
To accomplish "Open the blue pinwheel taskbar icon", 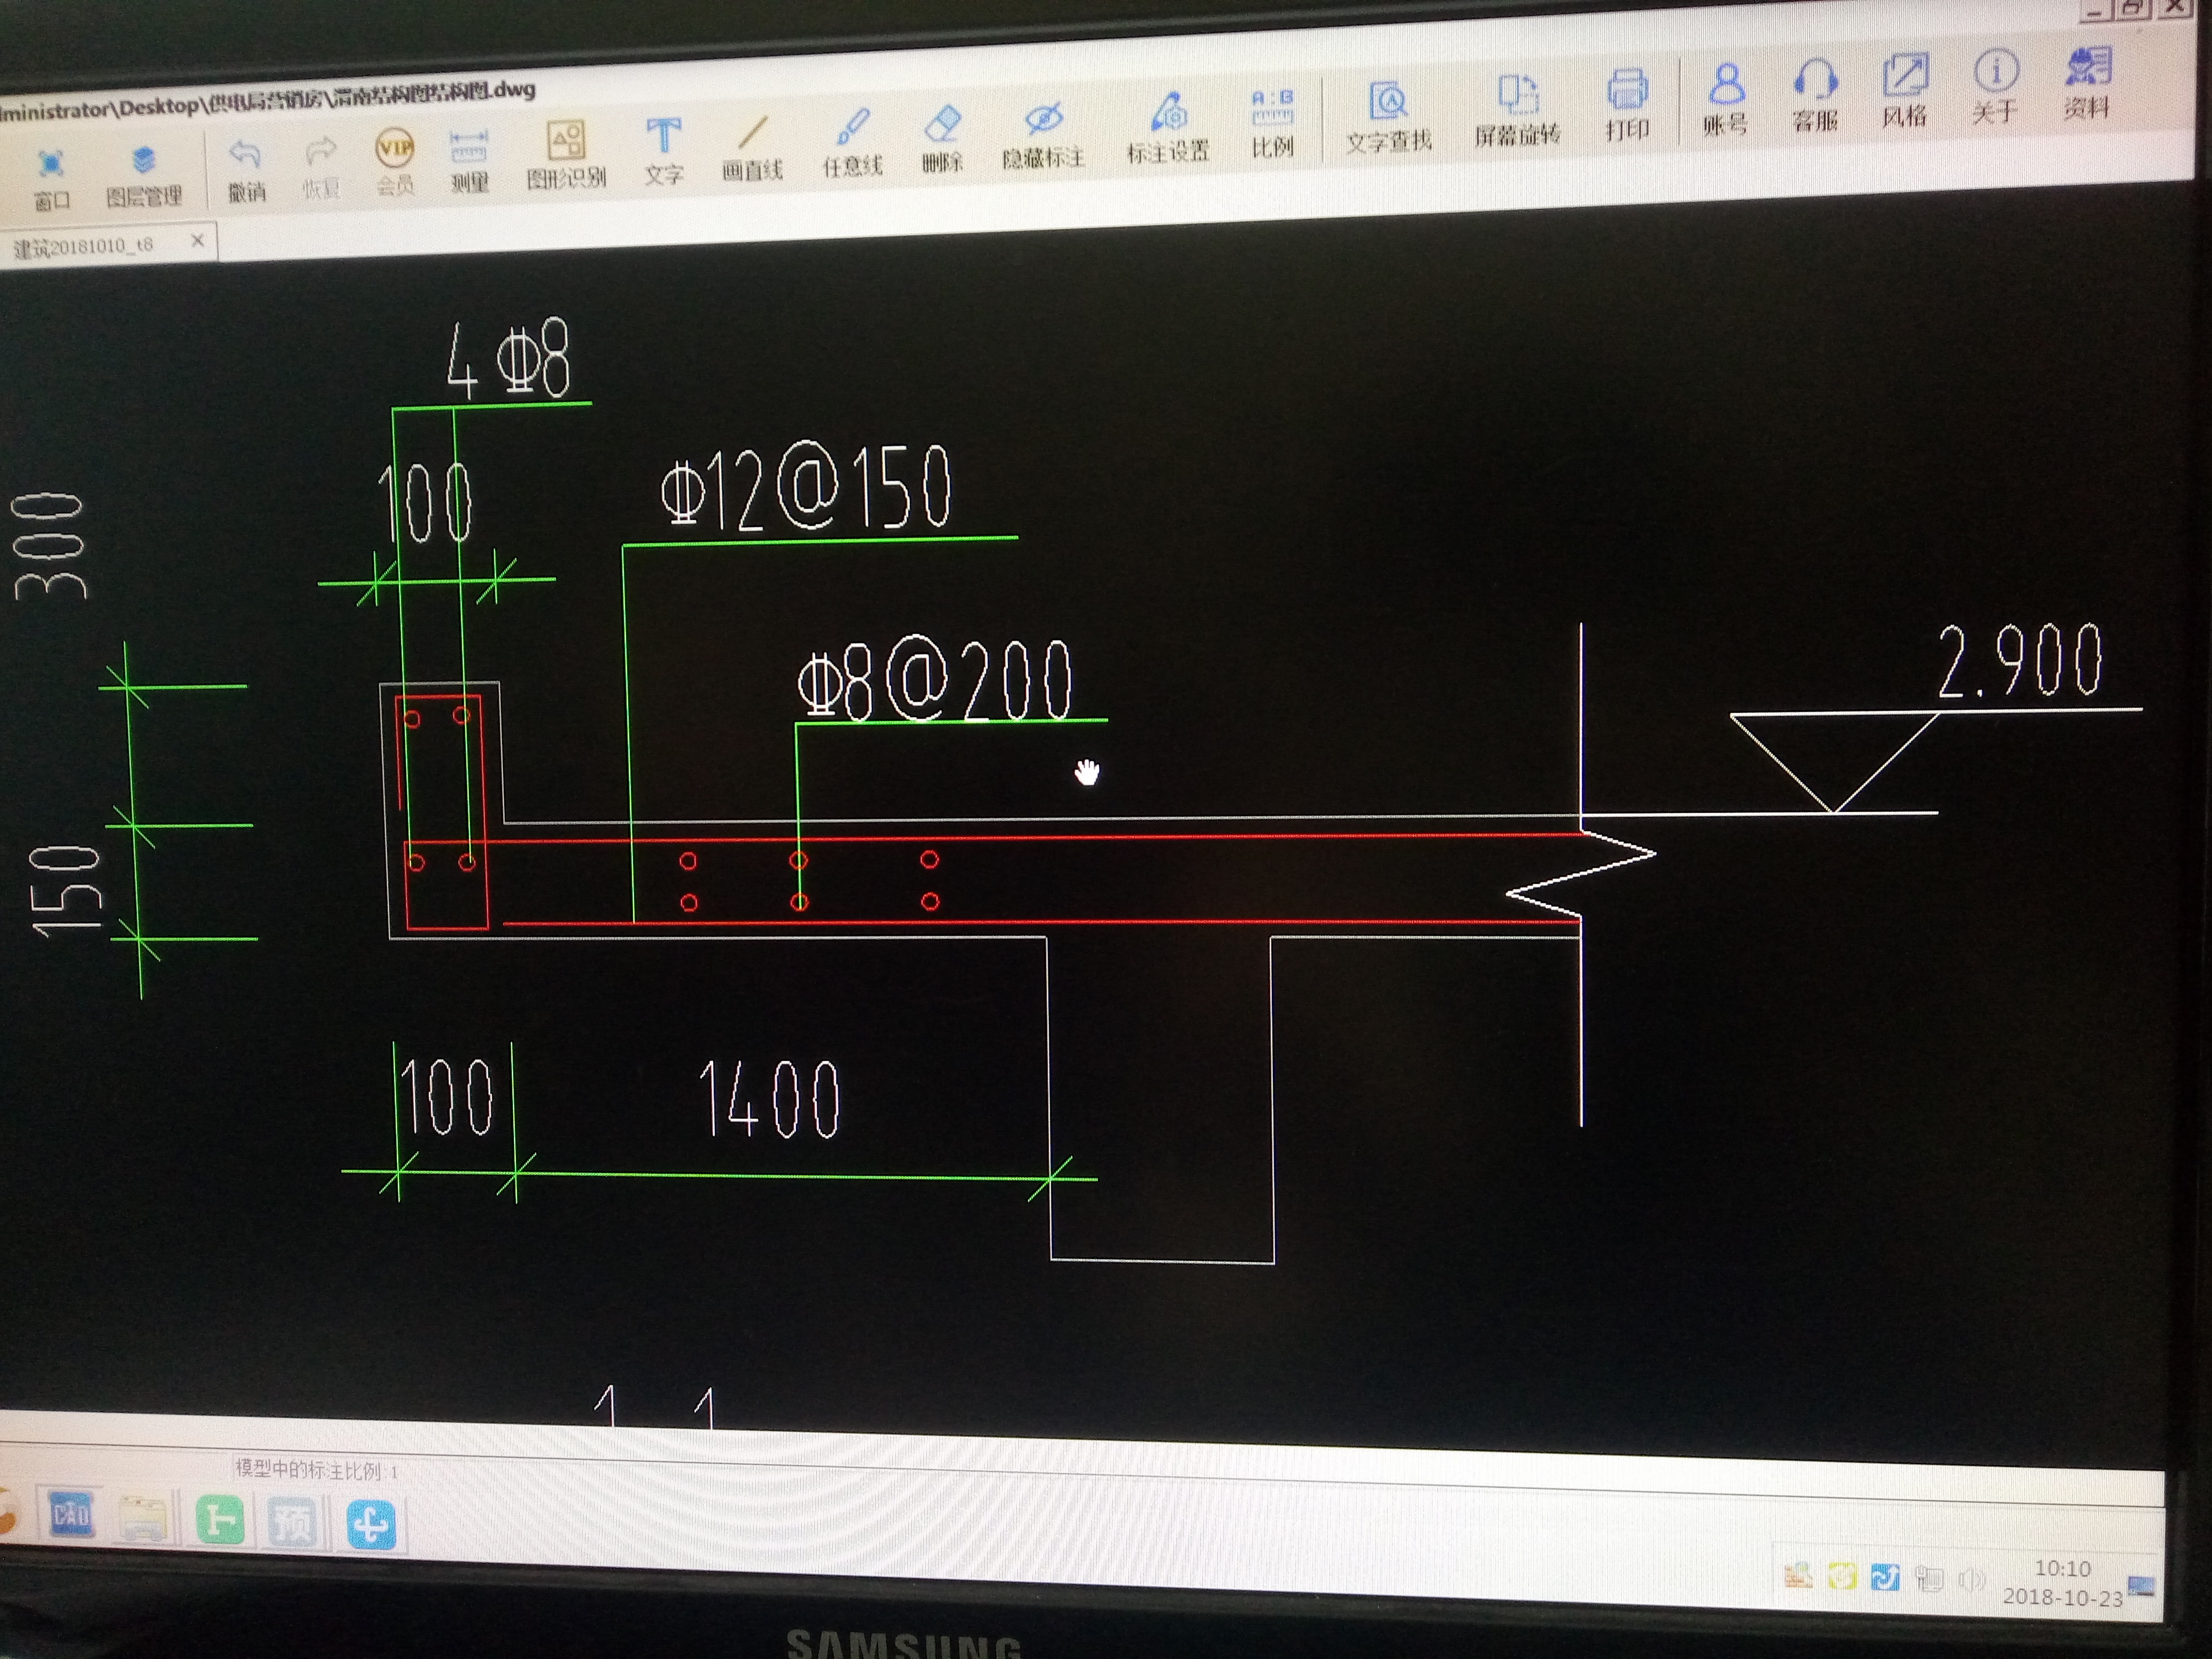I will tap(370, 1526).
